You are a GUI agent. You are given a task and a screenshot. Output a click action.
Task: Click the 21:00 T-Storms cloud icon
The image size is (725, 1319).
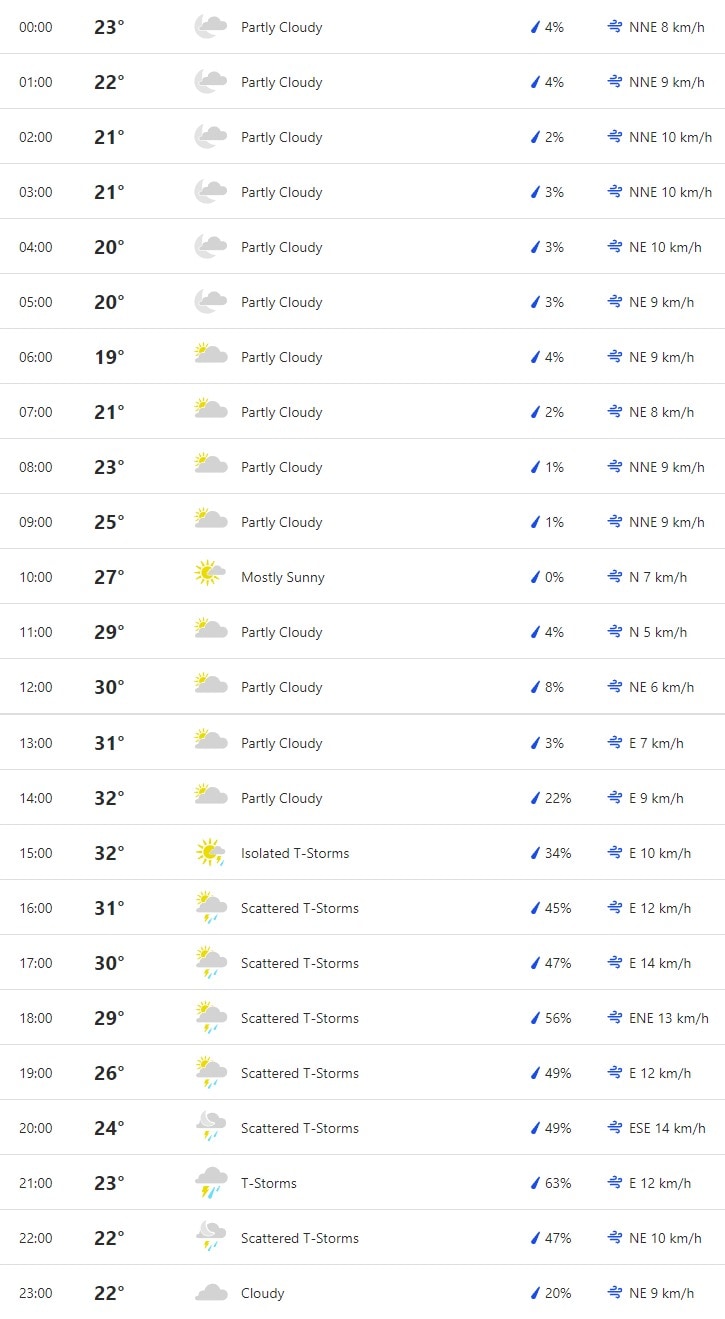210,1183
